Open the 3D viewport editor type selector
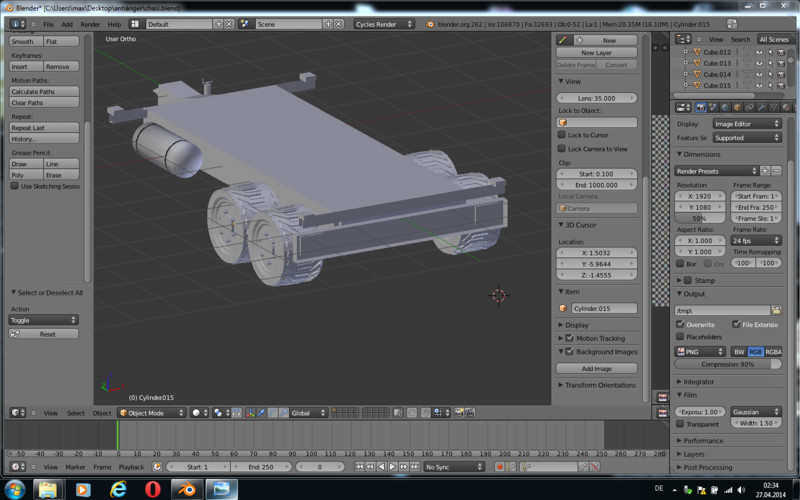This screenshot has height=500, width=800. pyautogui.click(x=18, y=413)
